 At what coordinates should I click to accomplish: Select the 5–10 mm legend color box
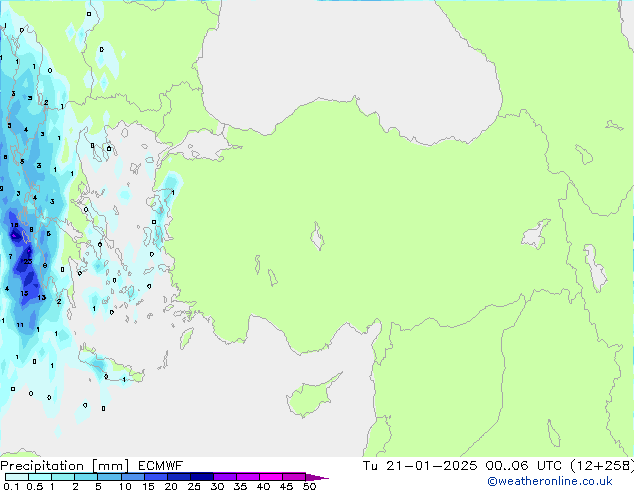click(109, 477)
